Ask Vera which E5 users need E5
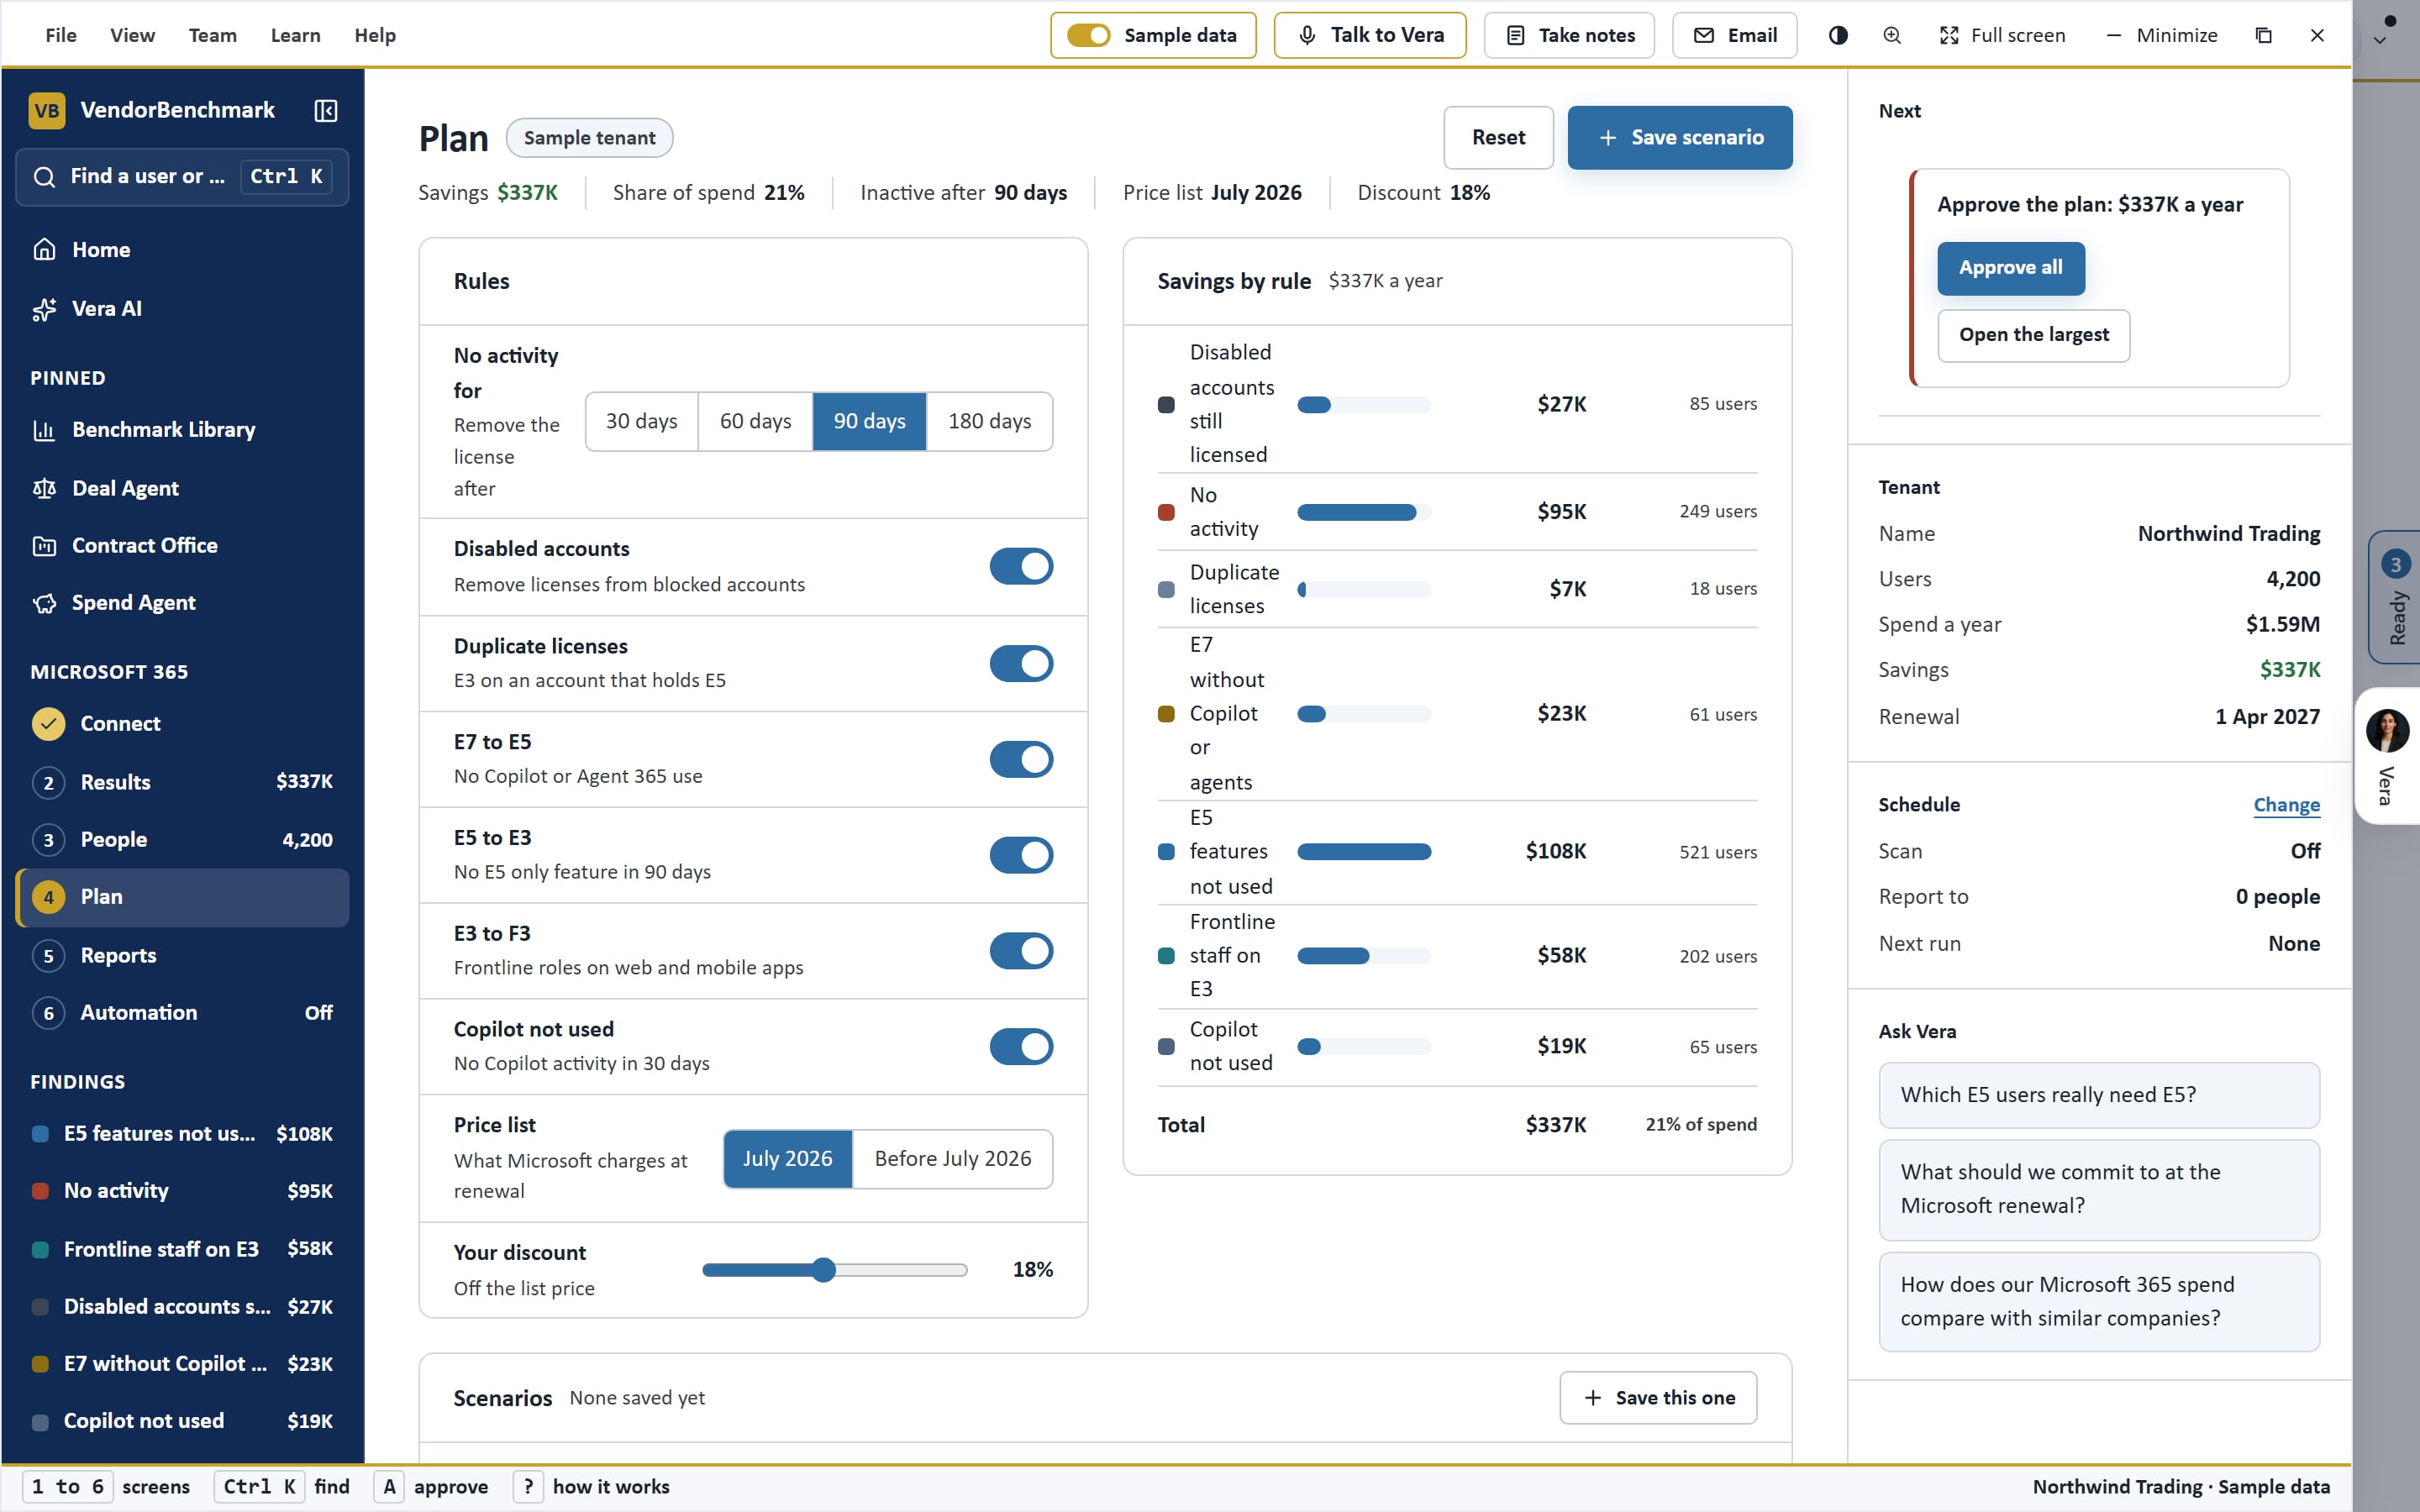2420x1512 pixels. tap(2098, 1095)
